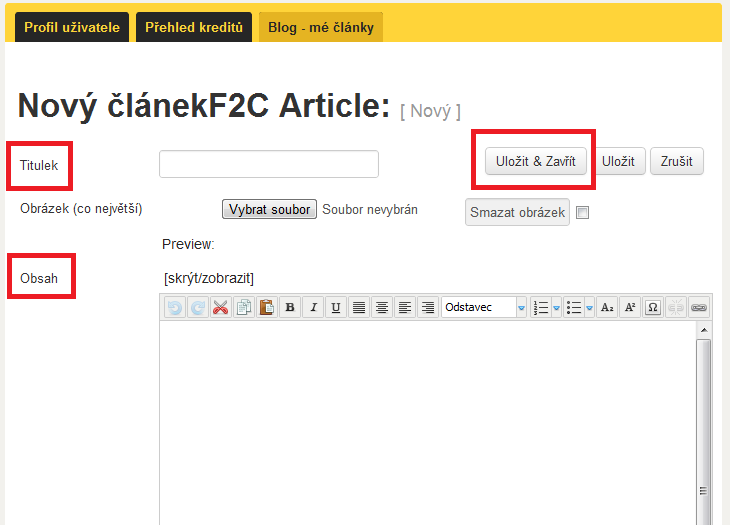Select the Blog - mé články tab

click(321, 27)
